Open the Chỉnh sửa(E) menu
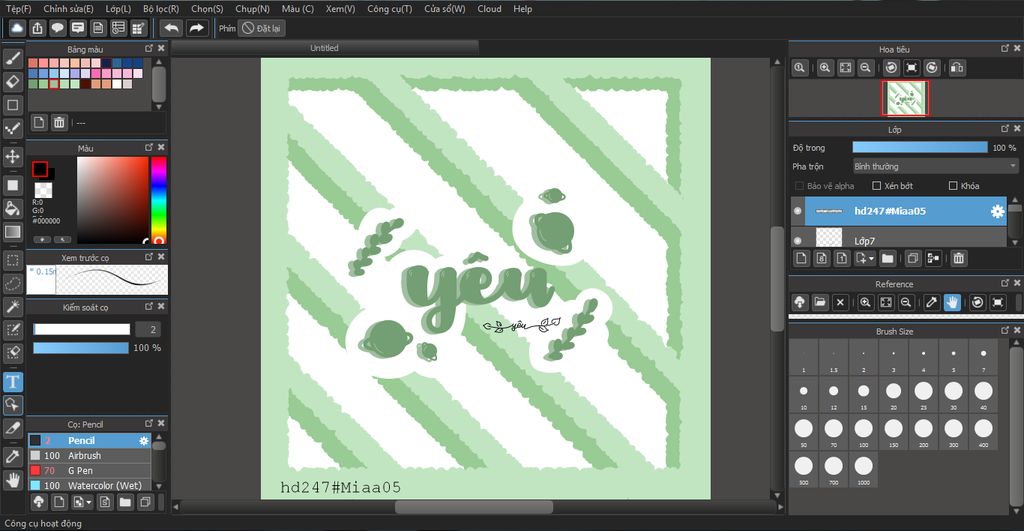 (69, 8)
